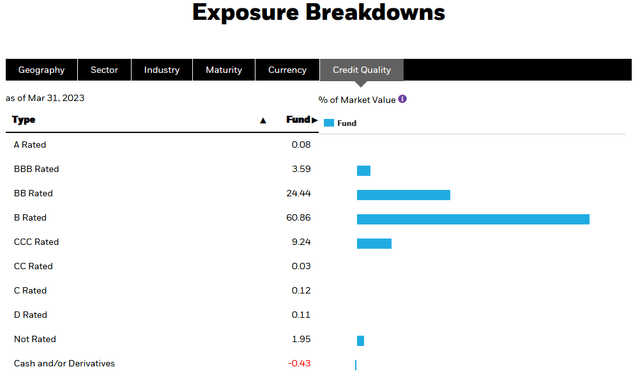The image size is (640, 376).
Task: Select the Cash and/or Derivatives row
Action: (162, 363)
